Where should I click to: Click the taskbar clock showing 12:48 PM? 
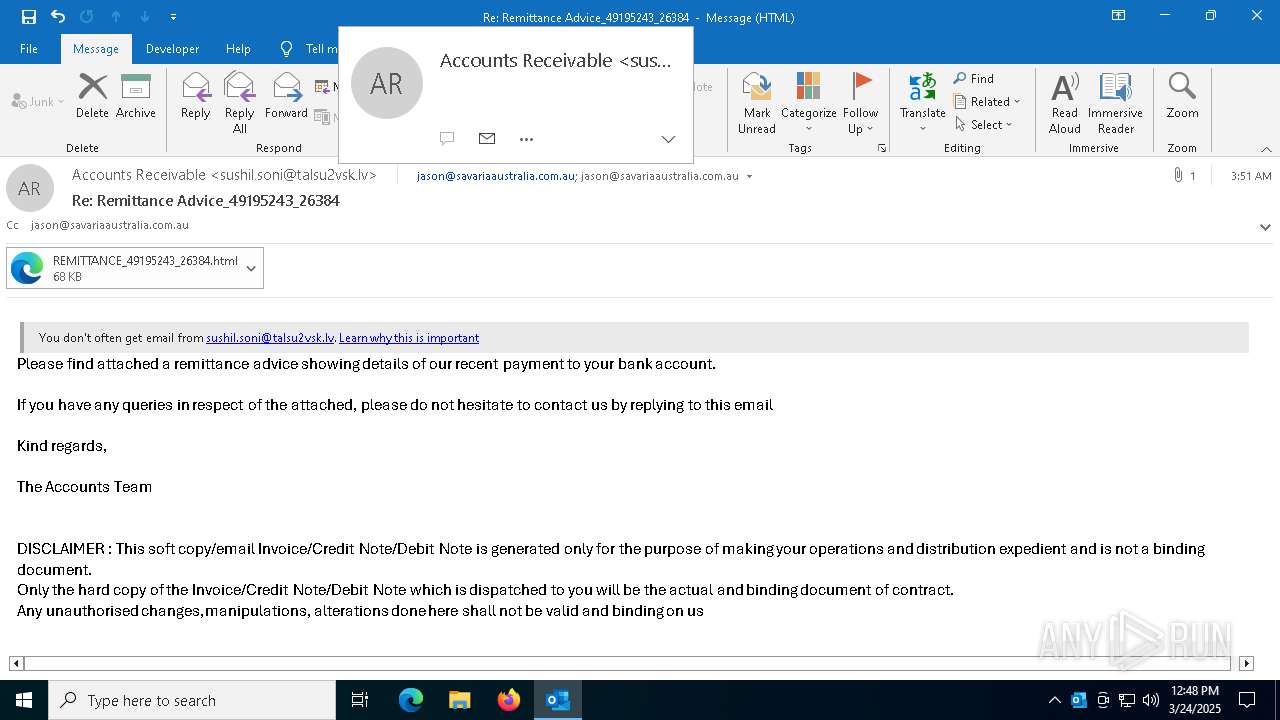(1195, 700)
